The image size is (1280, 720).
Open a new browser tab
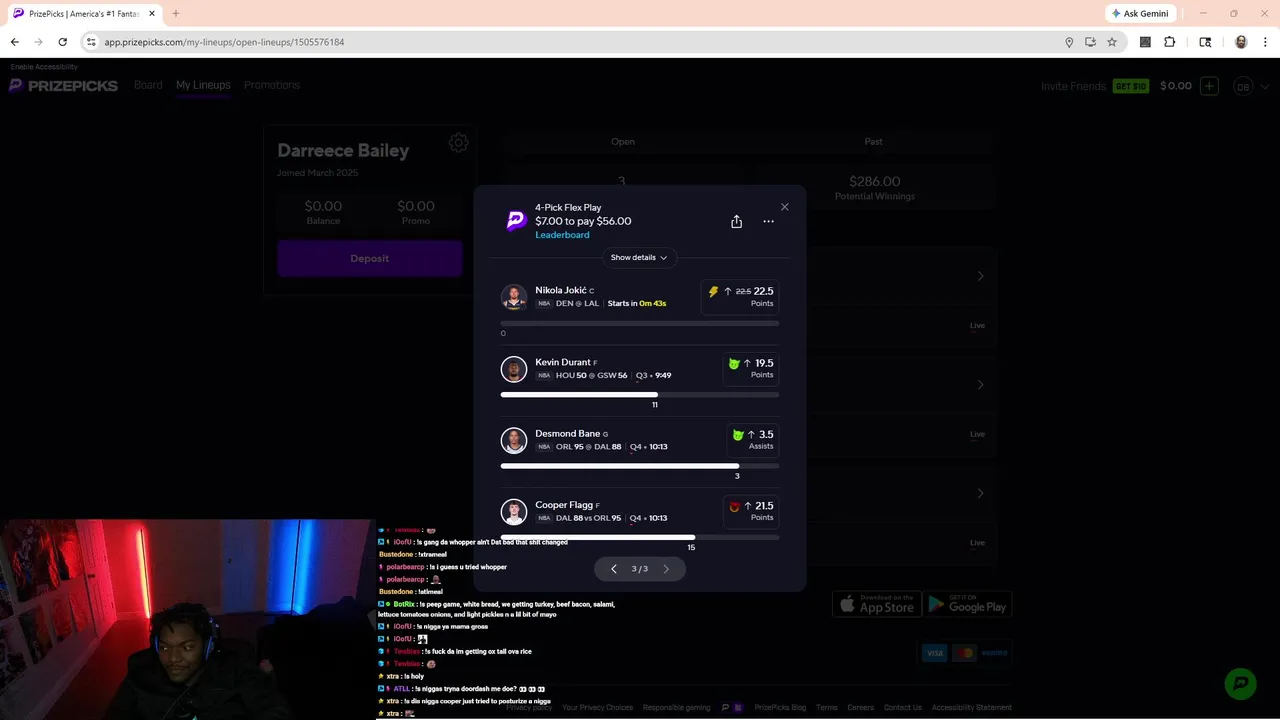click(x=175, y=14)
